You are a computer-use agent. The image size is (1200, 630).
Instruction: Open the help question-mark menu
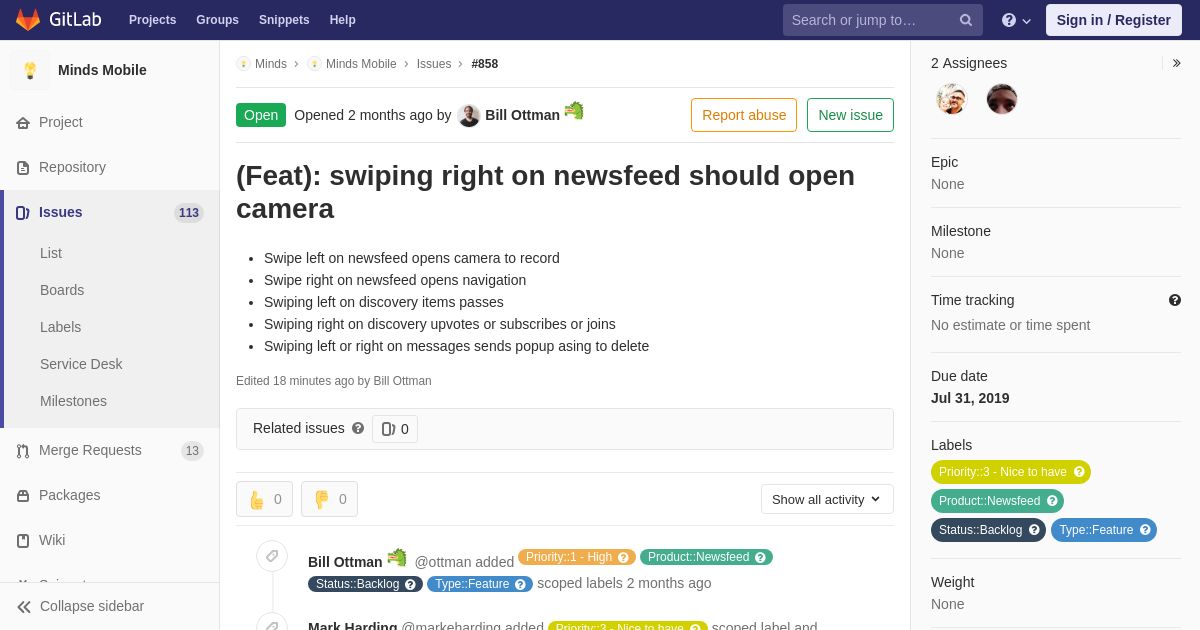click(1016, 20)
